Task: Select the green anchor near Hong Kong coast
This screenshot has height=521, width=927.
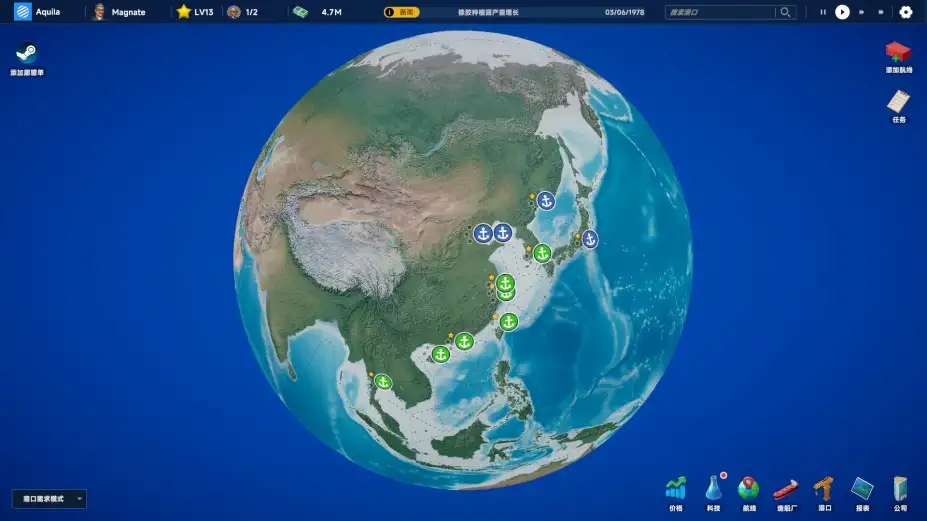Action: tap(464, 341)
